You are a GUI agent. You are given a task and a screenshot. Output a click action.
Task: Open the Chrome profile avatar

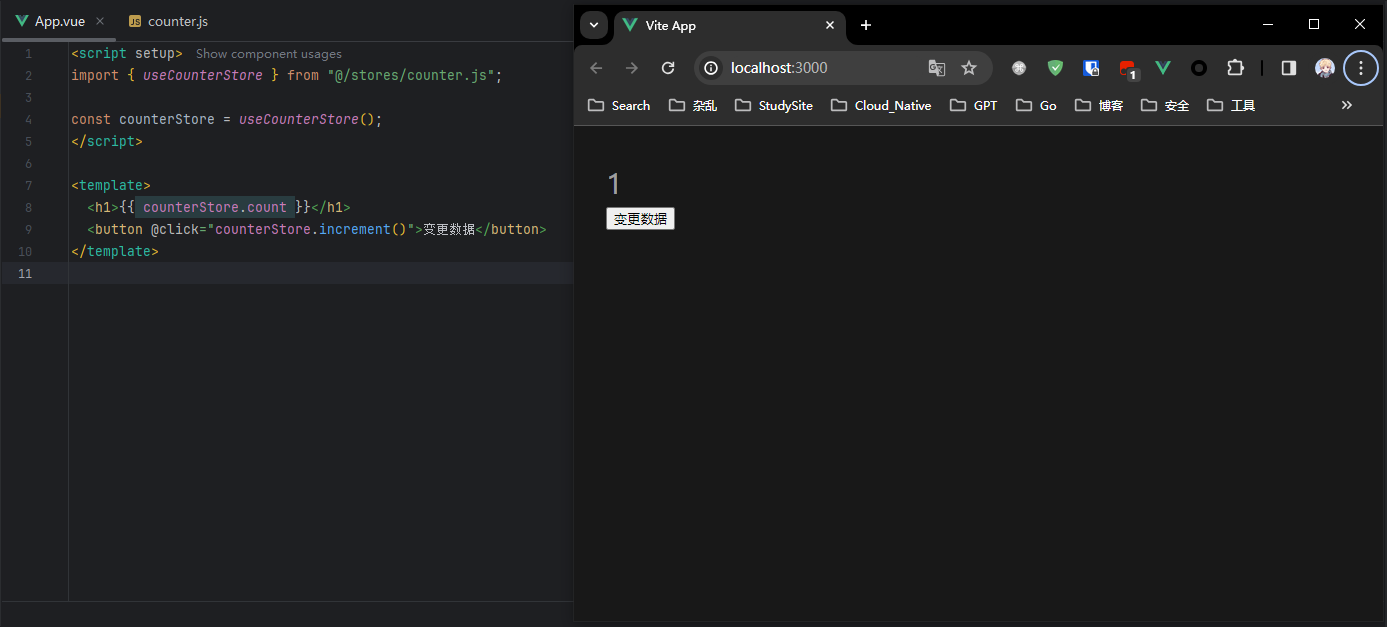[1325, 68]
